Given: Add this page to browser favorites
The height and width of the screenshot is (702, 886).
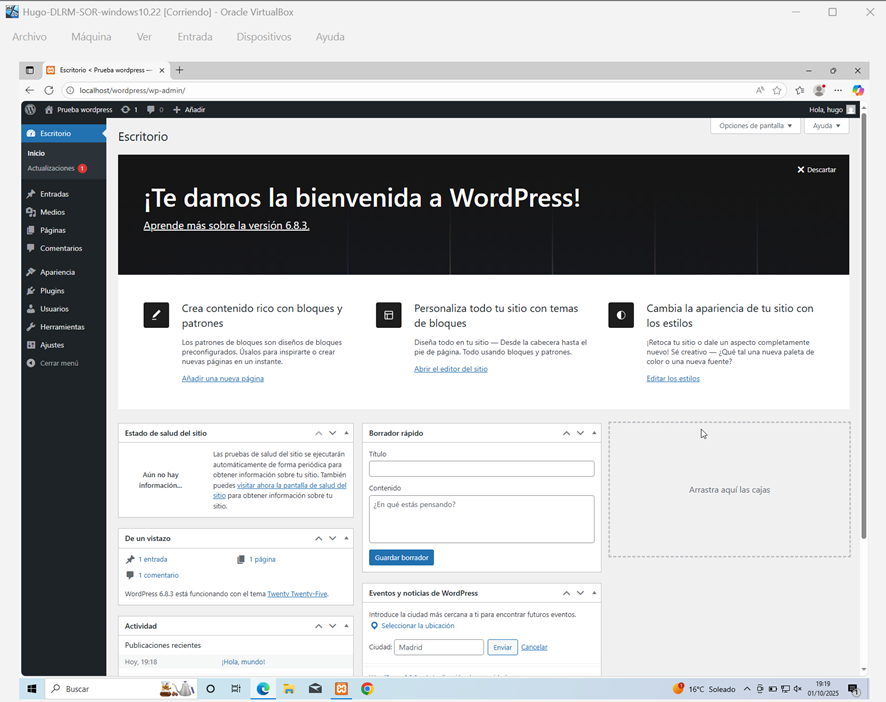Looking at the screenshot, I should pos(777,90).
